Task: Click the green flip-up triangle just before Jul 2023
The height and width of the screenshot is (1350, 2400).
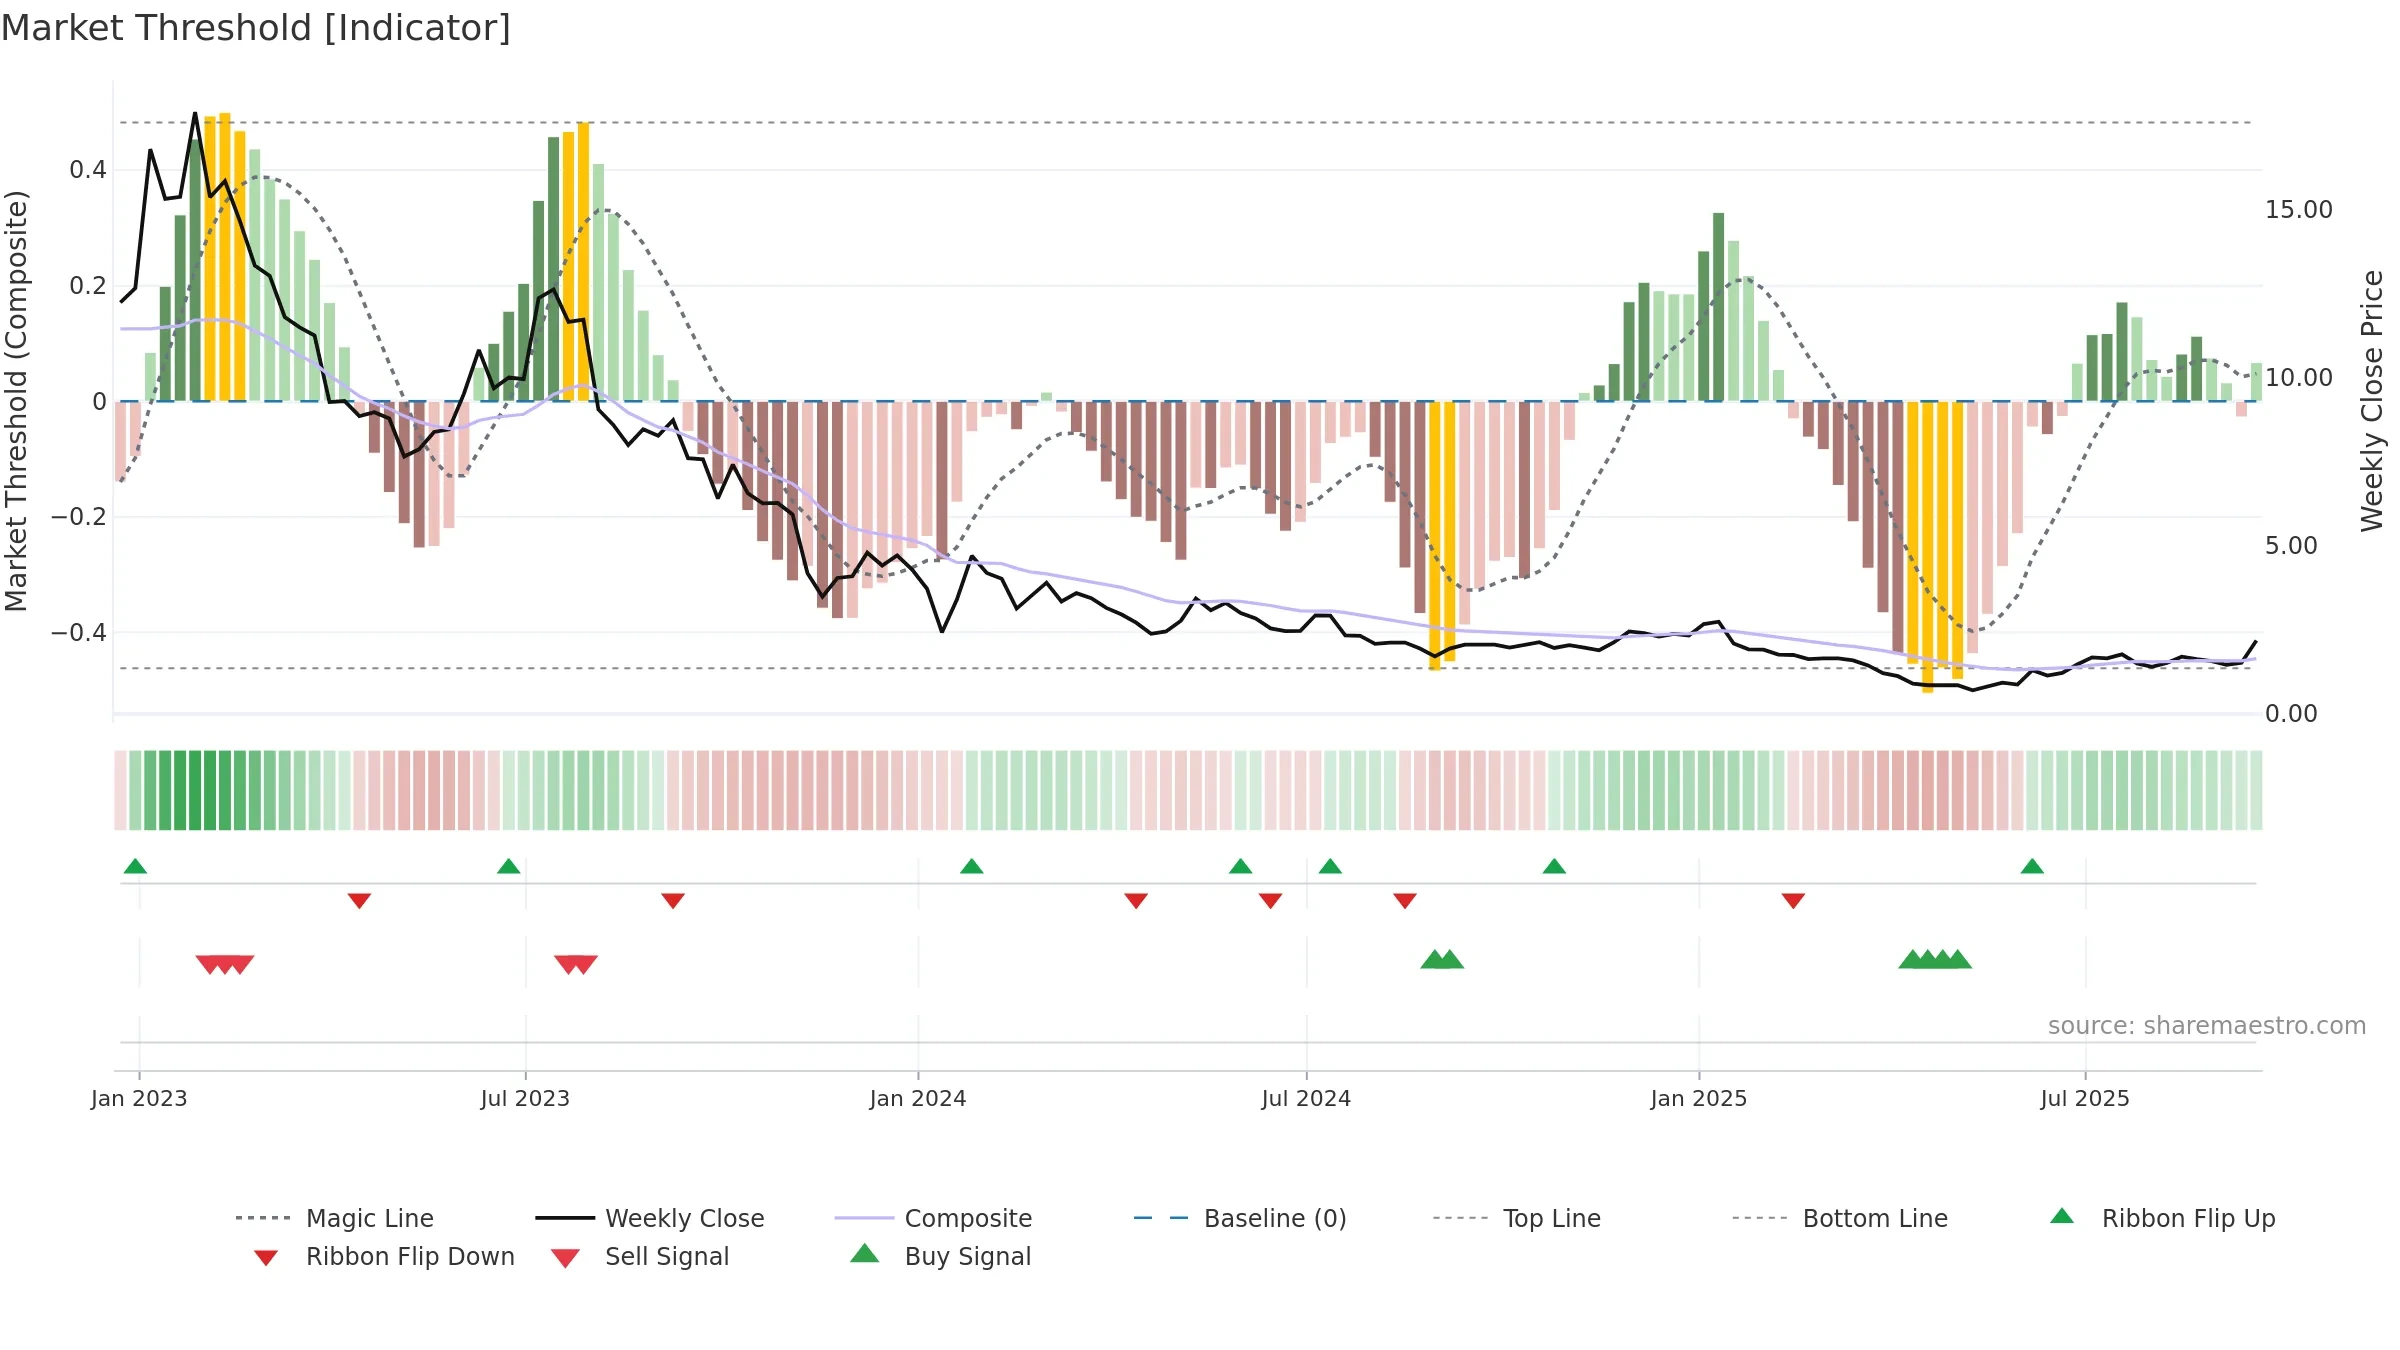Action: click(x=508, y=866)
